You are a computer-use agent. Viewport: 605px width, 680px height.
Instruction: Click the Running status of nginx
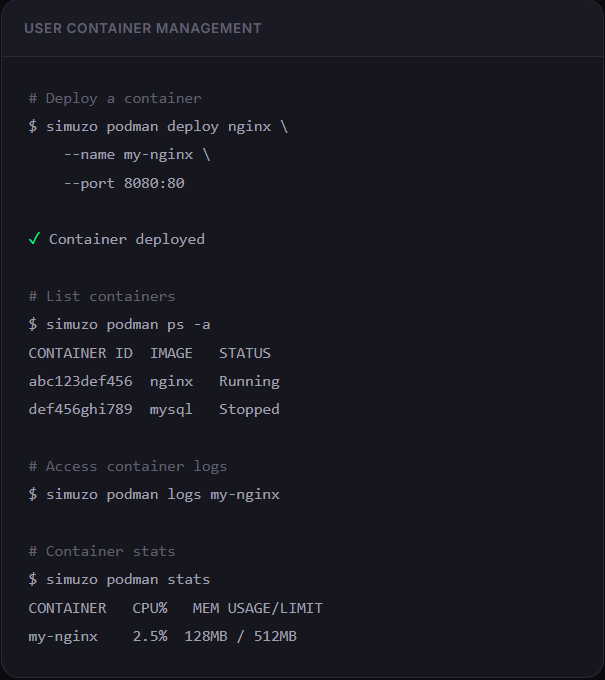pyautogui.click(x=249, y=382)
